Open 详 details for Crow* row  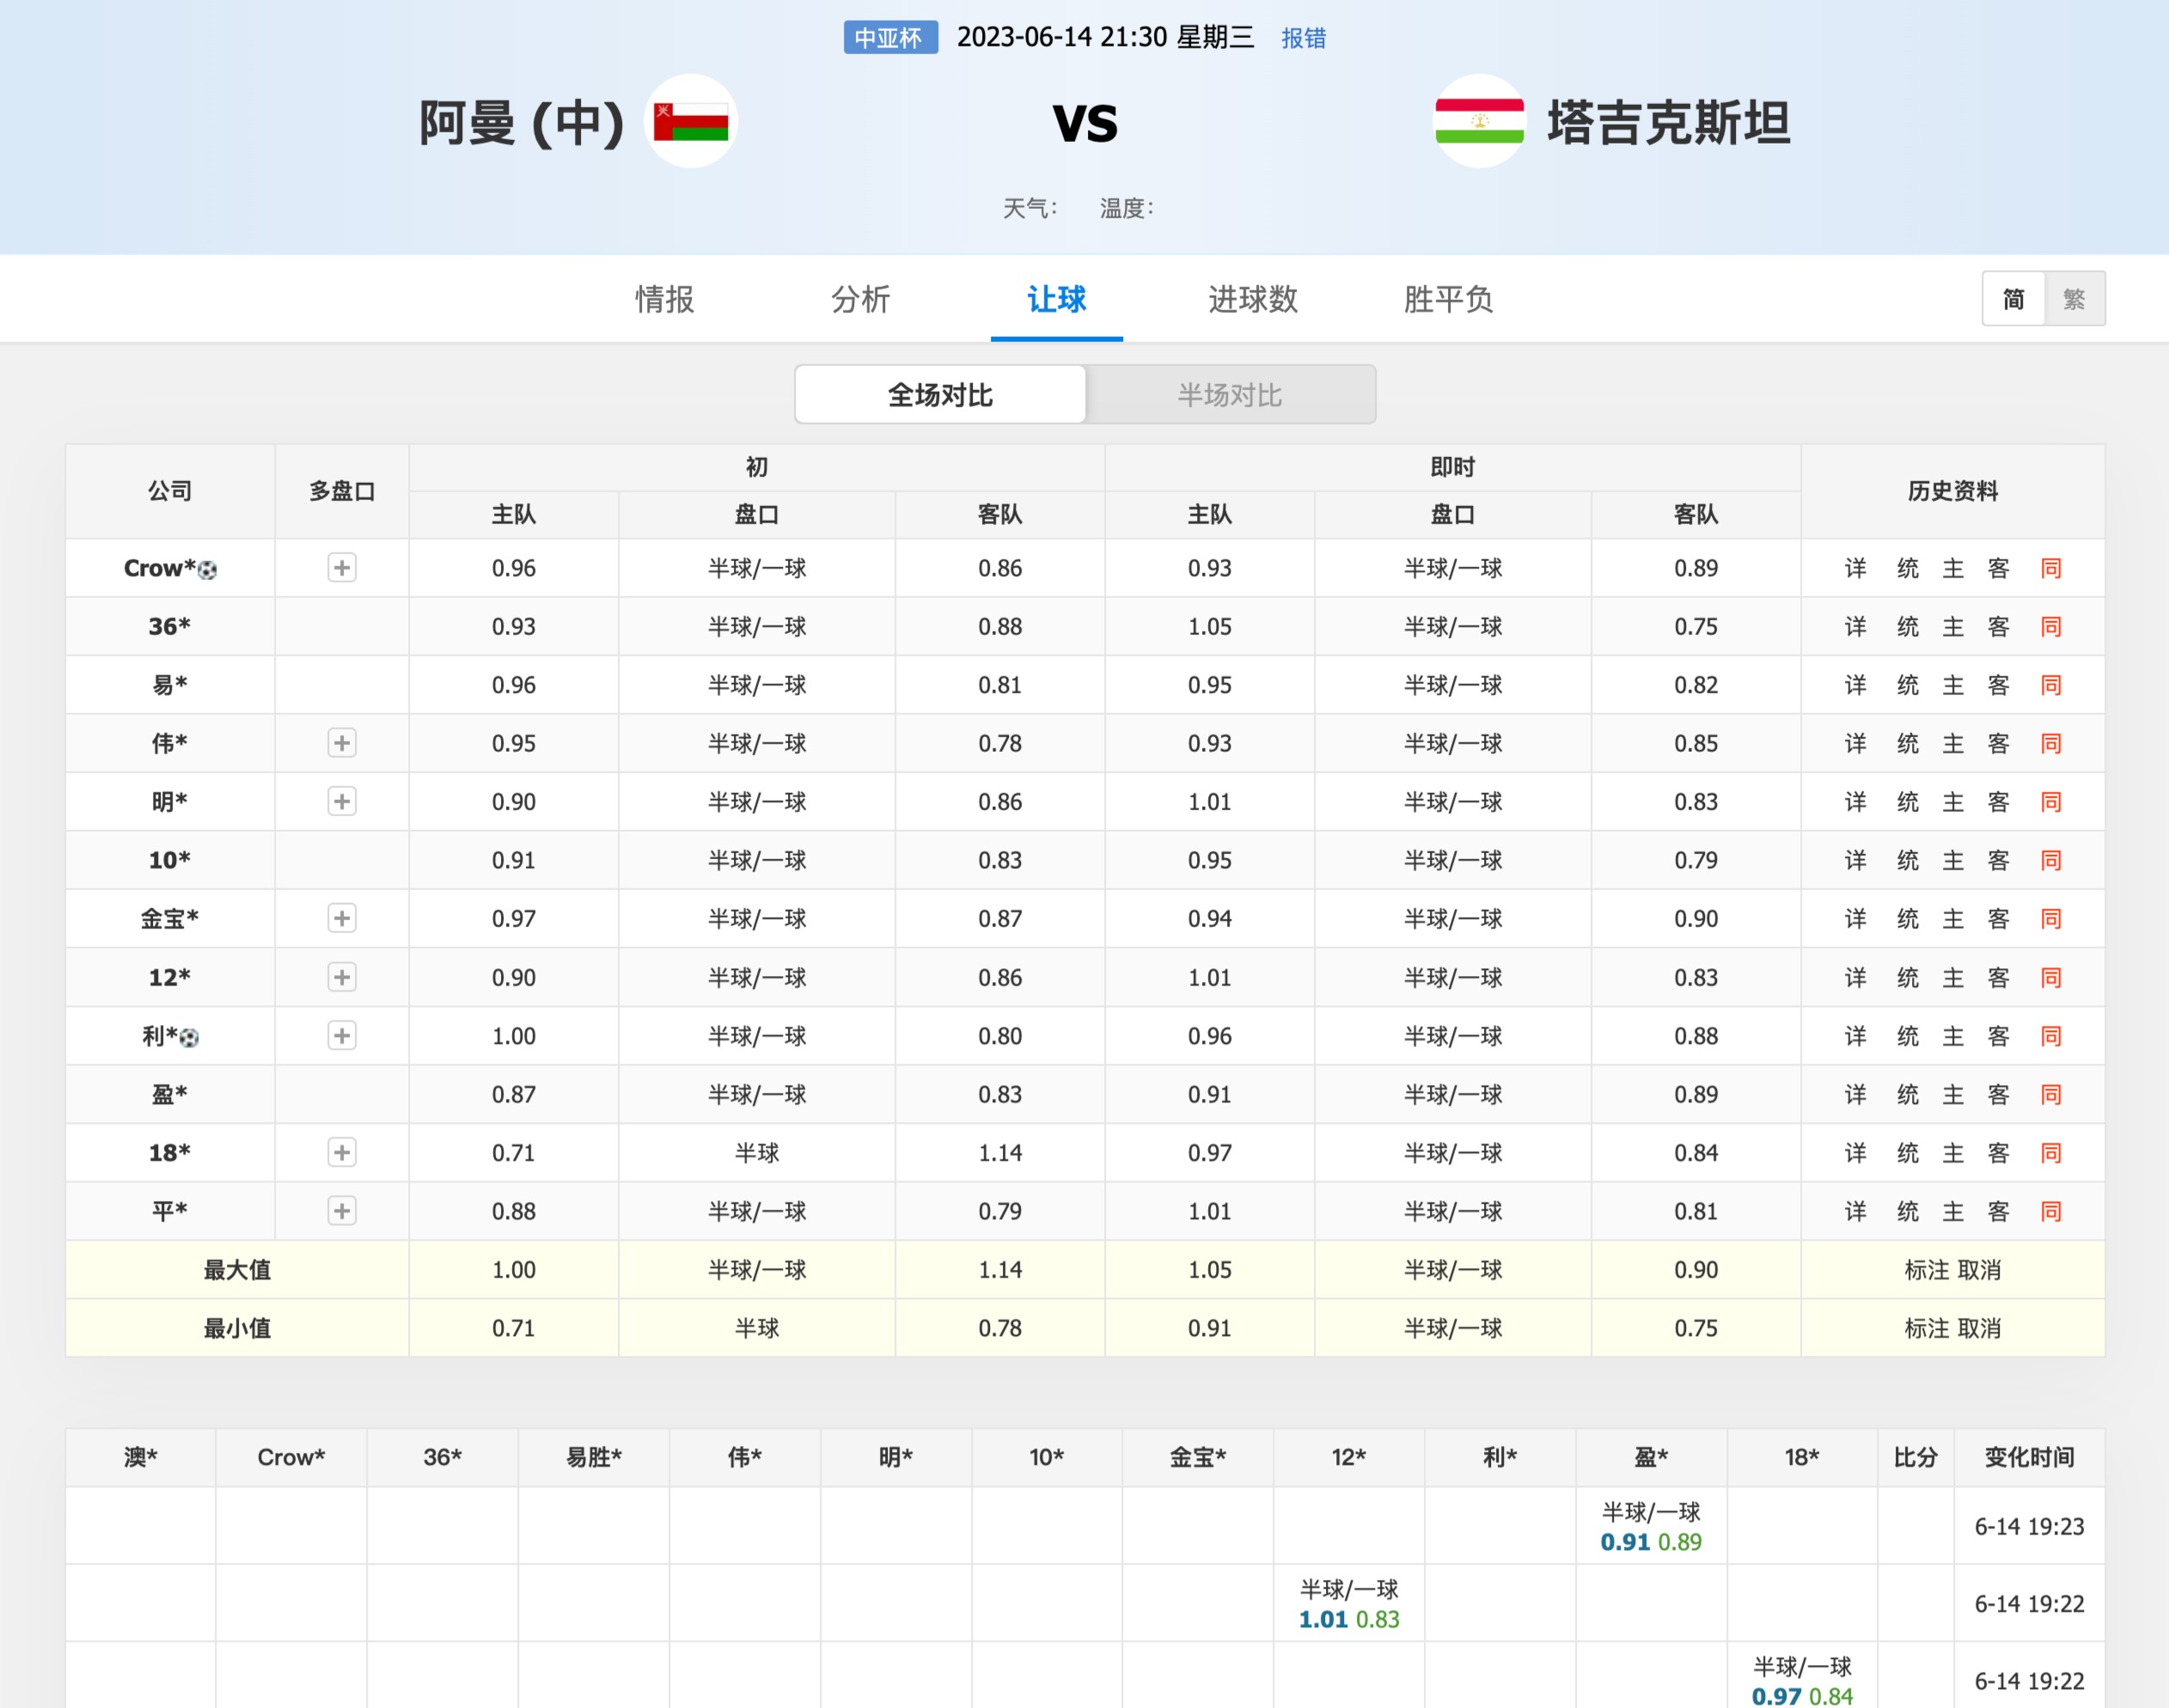pyautogui.click(x=1856, y=568)
